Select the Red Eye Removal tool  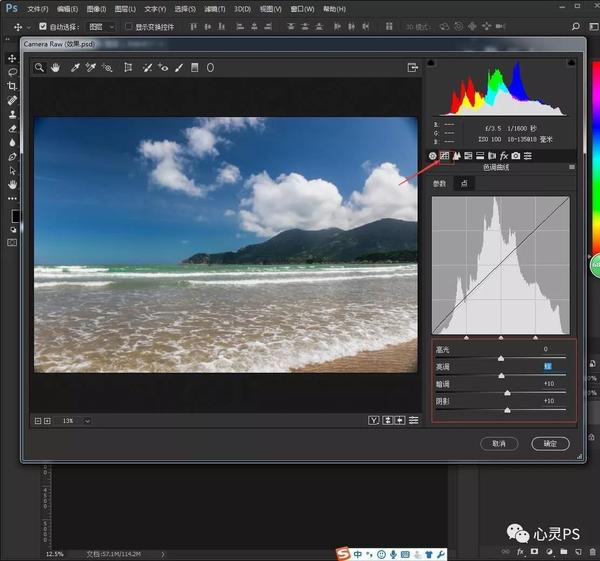point(163,68)
